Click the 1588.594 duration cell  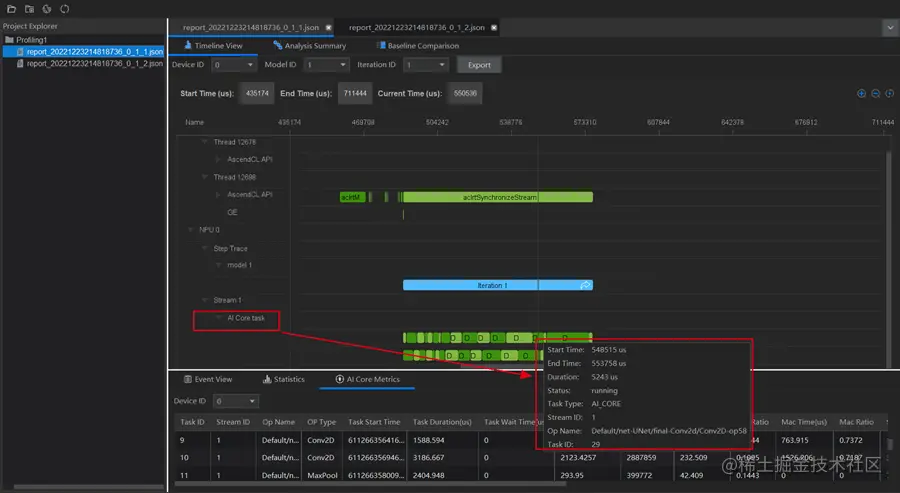(429, 440)
